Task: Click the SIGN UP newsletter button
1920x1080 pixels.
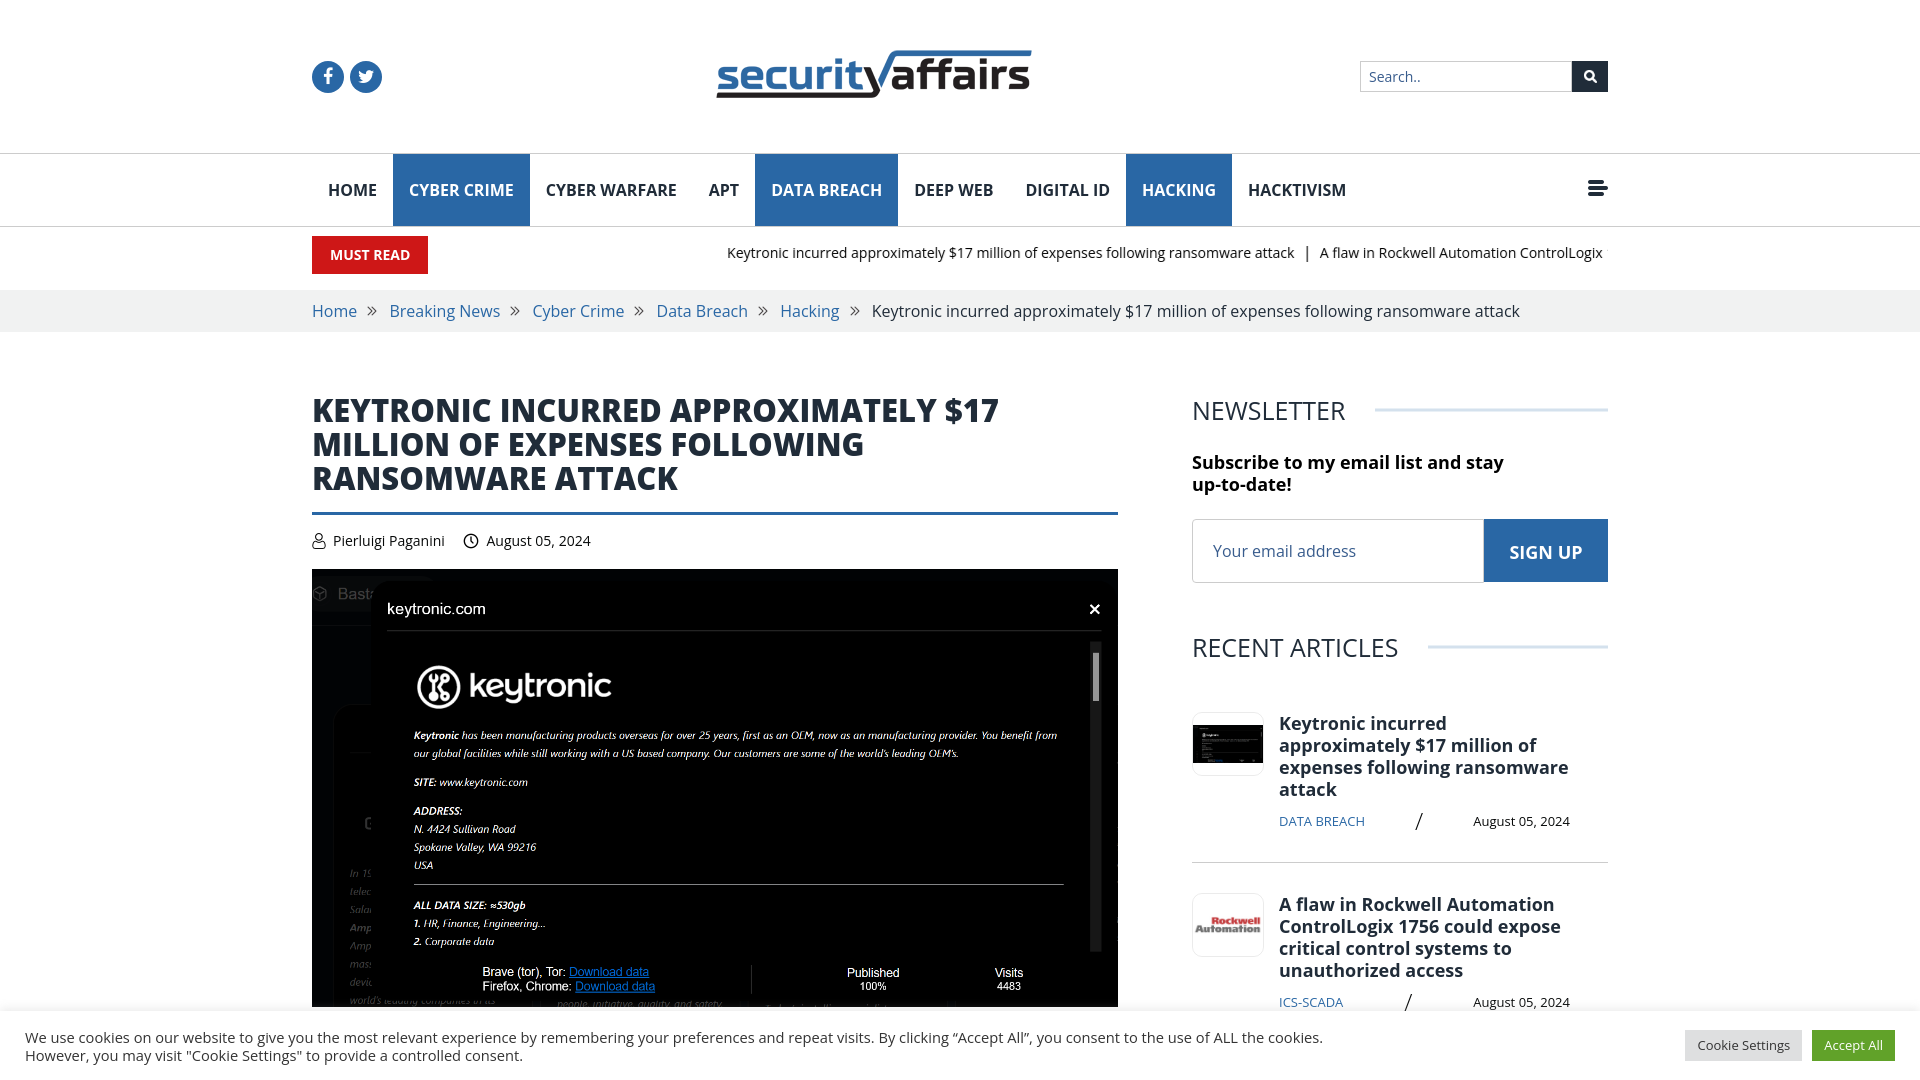Action: click(1545, 551)
